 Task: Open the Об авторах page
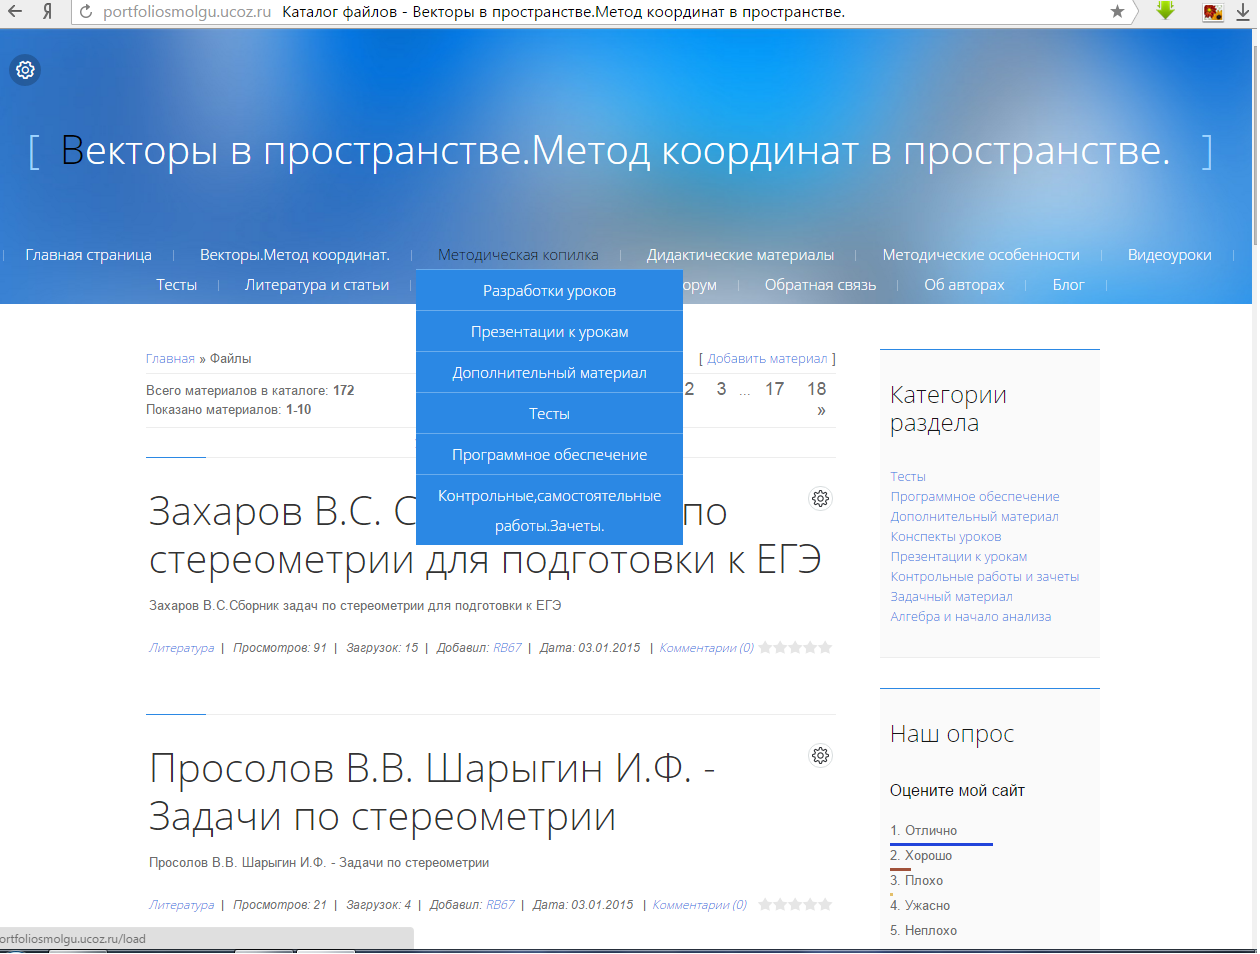click(x=964, y=285)
